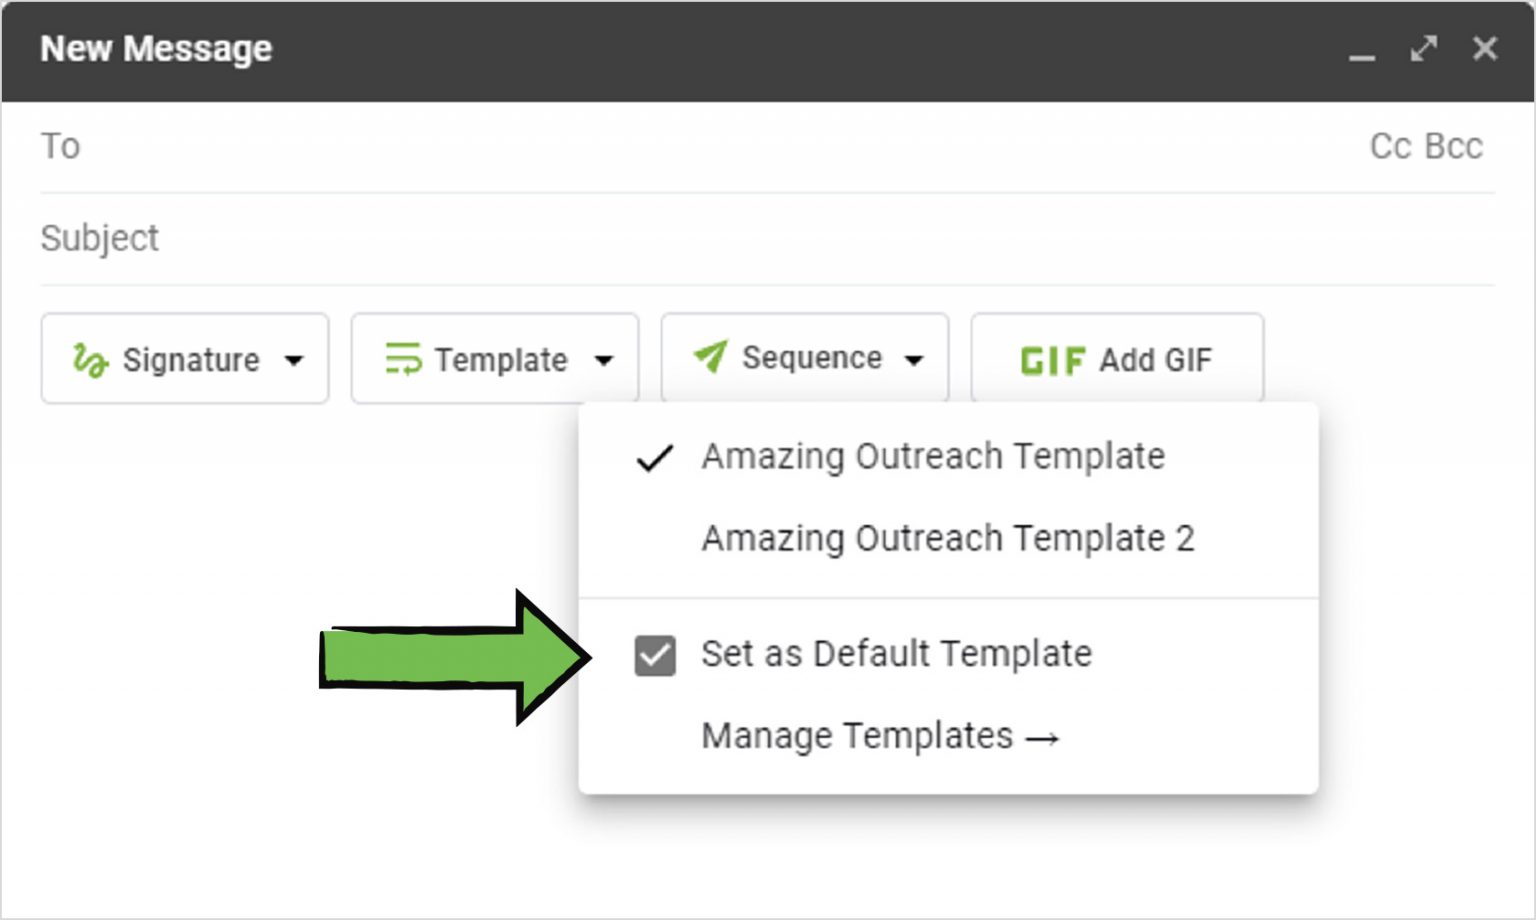Screen dimensions: 1536x920
Task: Click the checkmark next to Amazing Outreach Template
Action: click(x=655, y=457)
